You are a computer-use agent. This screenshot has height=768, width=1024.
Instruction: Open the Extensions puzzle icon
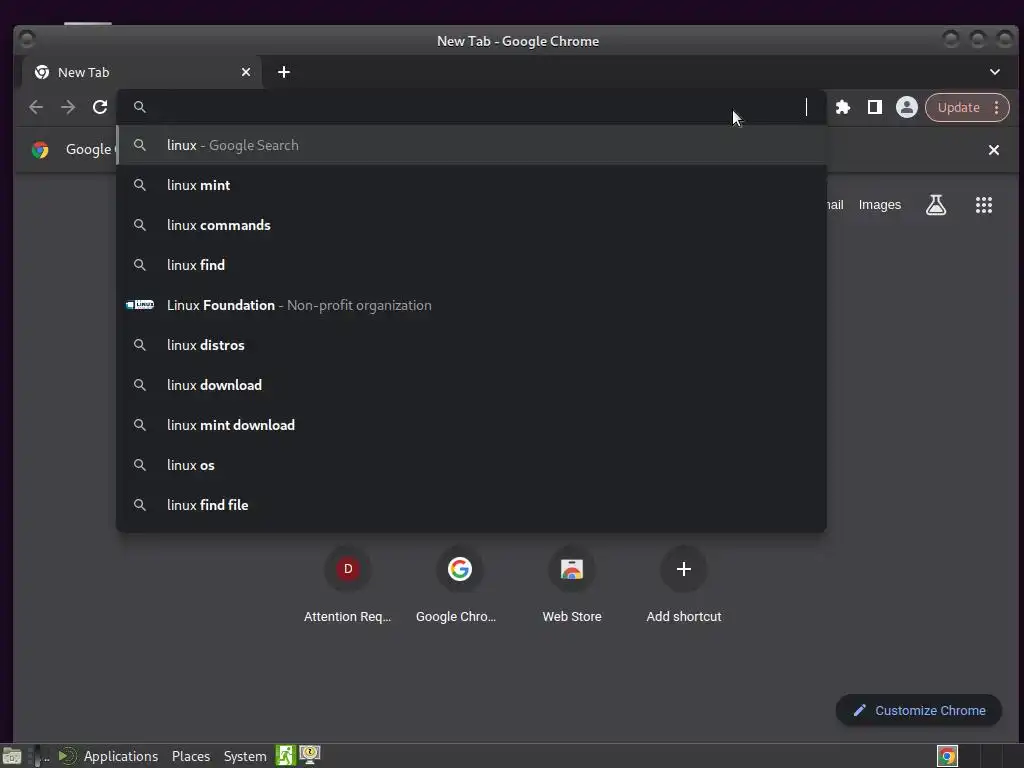pyautogui.click(x=843, y=107)
